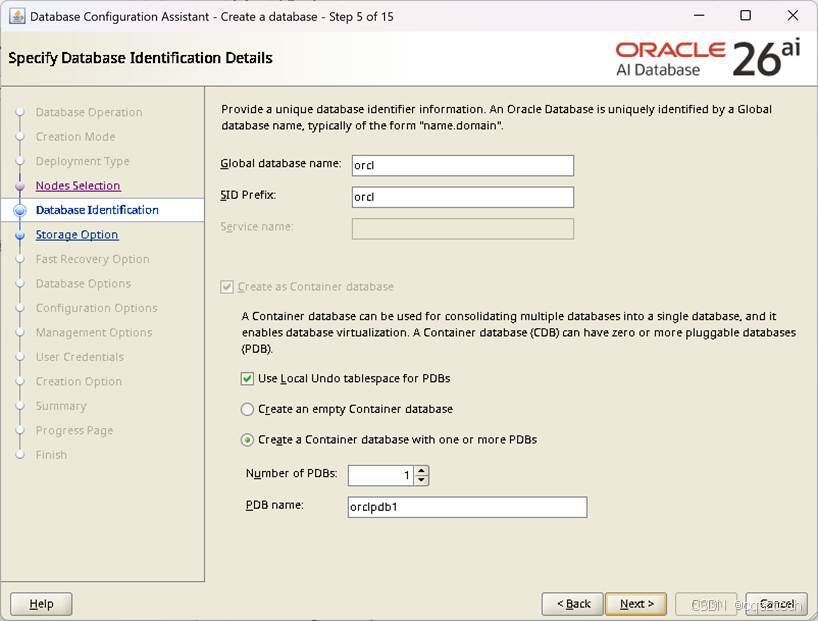
Task: Click the Configuration Options step
Action: pos(97,308)
